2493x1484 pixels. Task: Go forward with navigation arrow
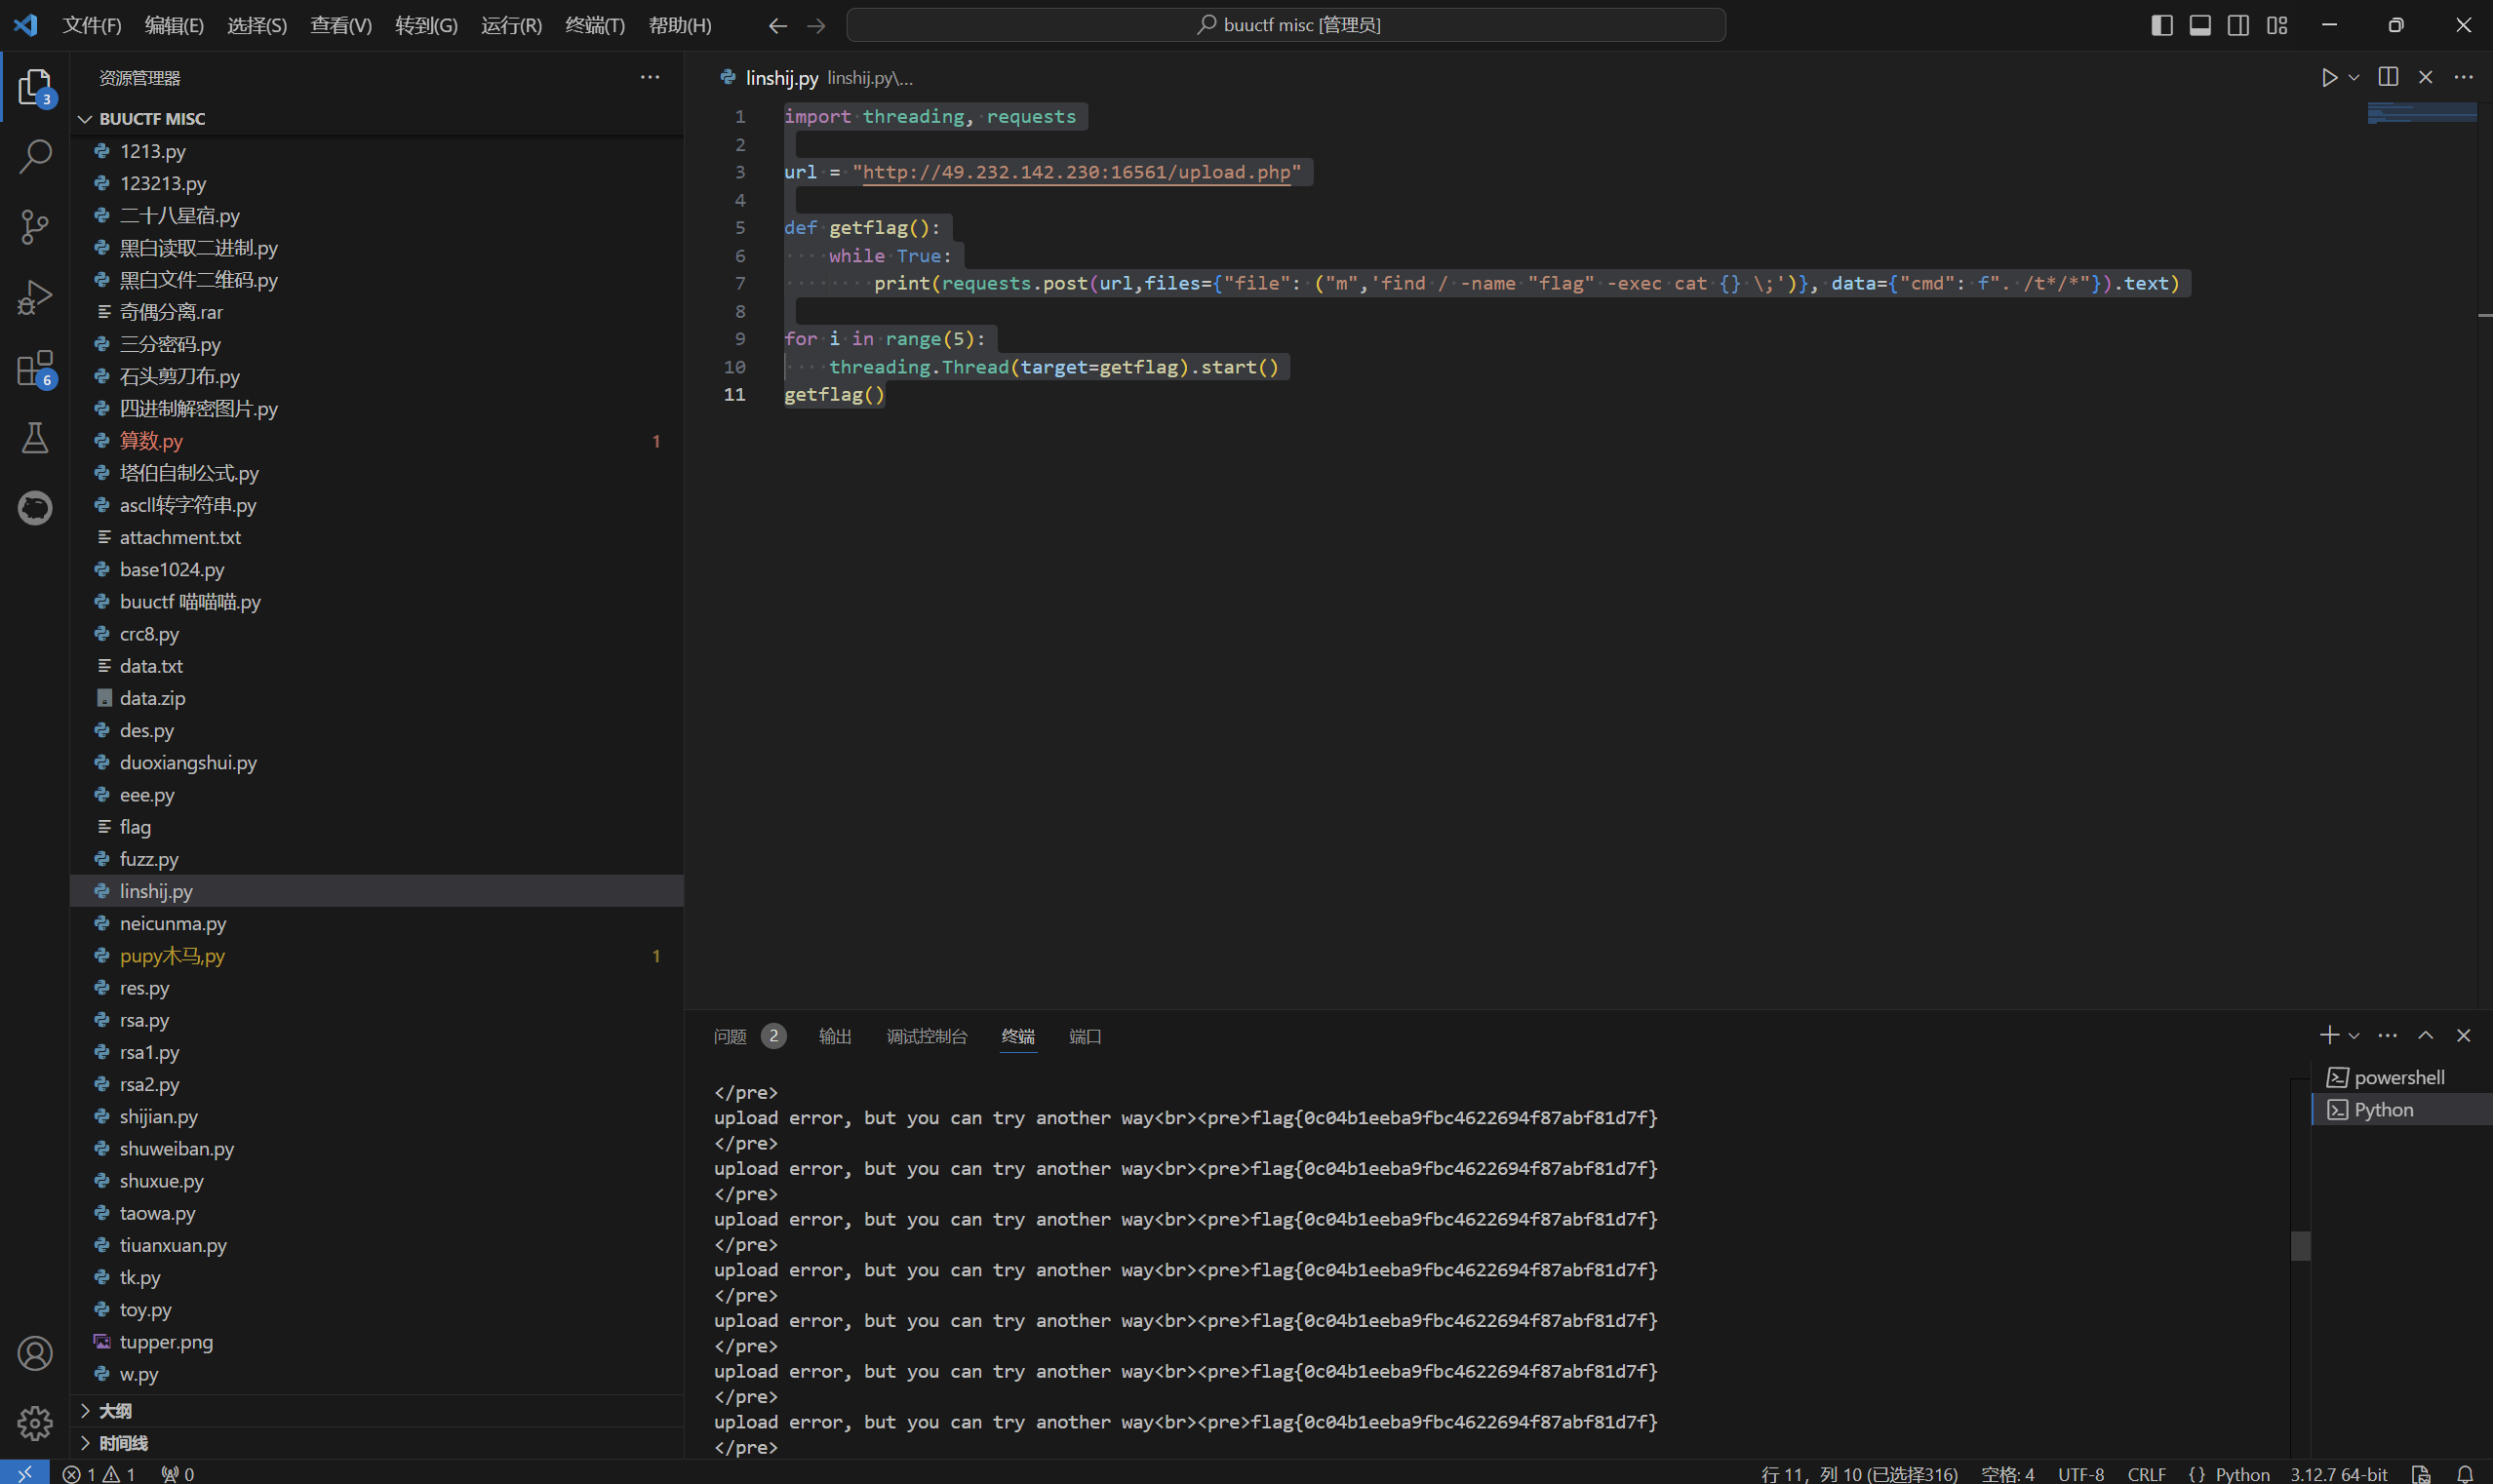click(816, 25)
